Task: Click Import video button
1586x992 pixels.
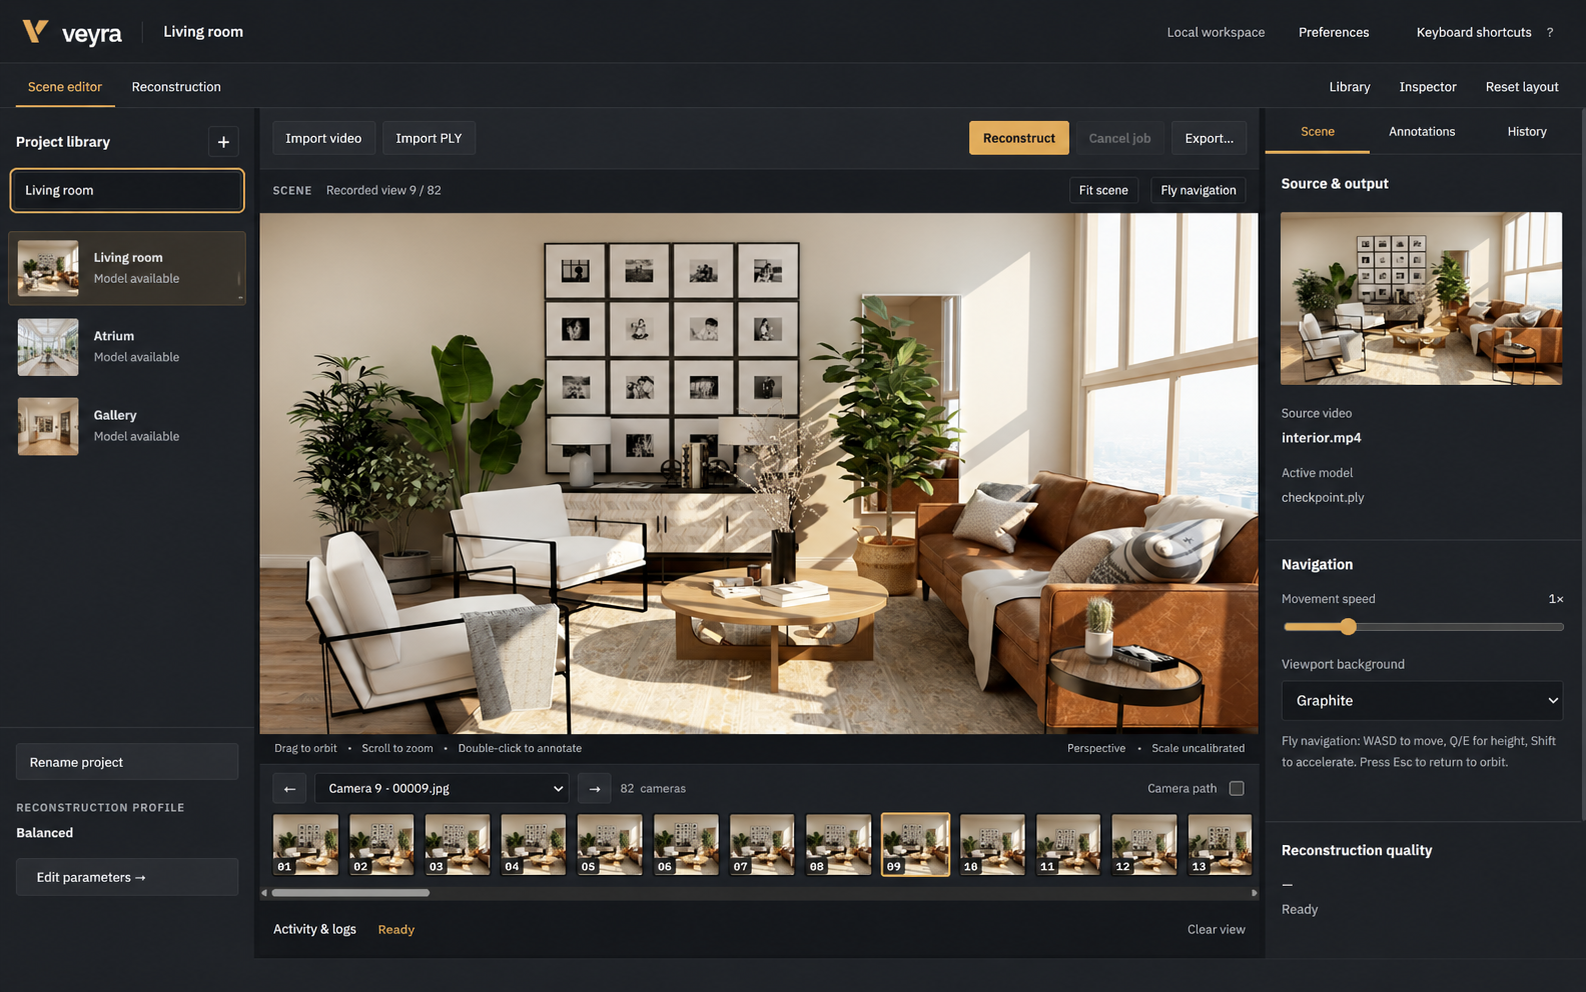Action: pyautogui.click(x=324, y=138)
